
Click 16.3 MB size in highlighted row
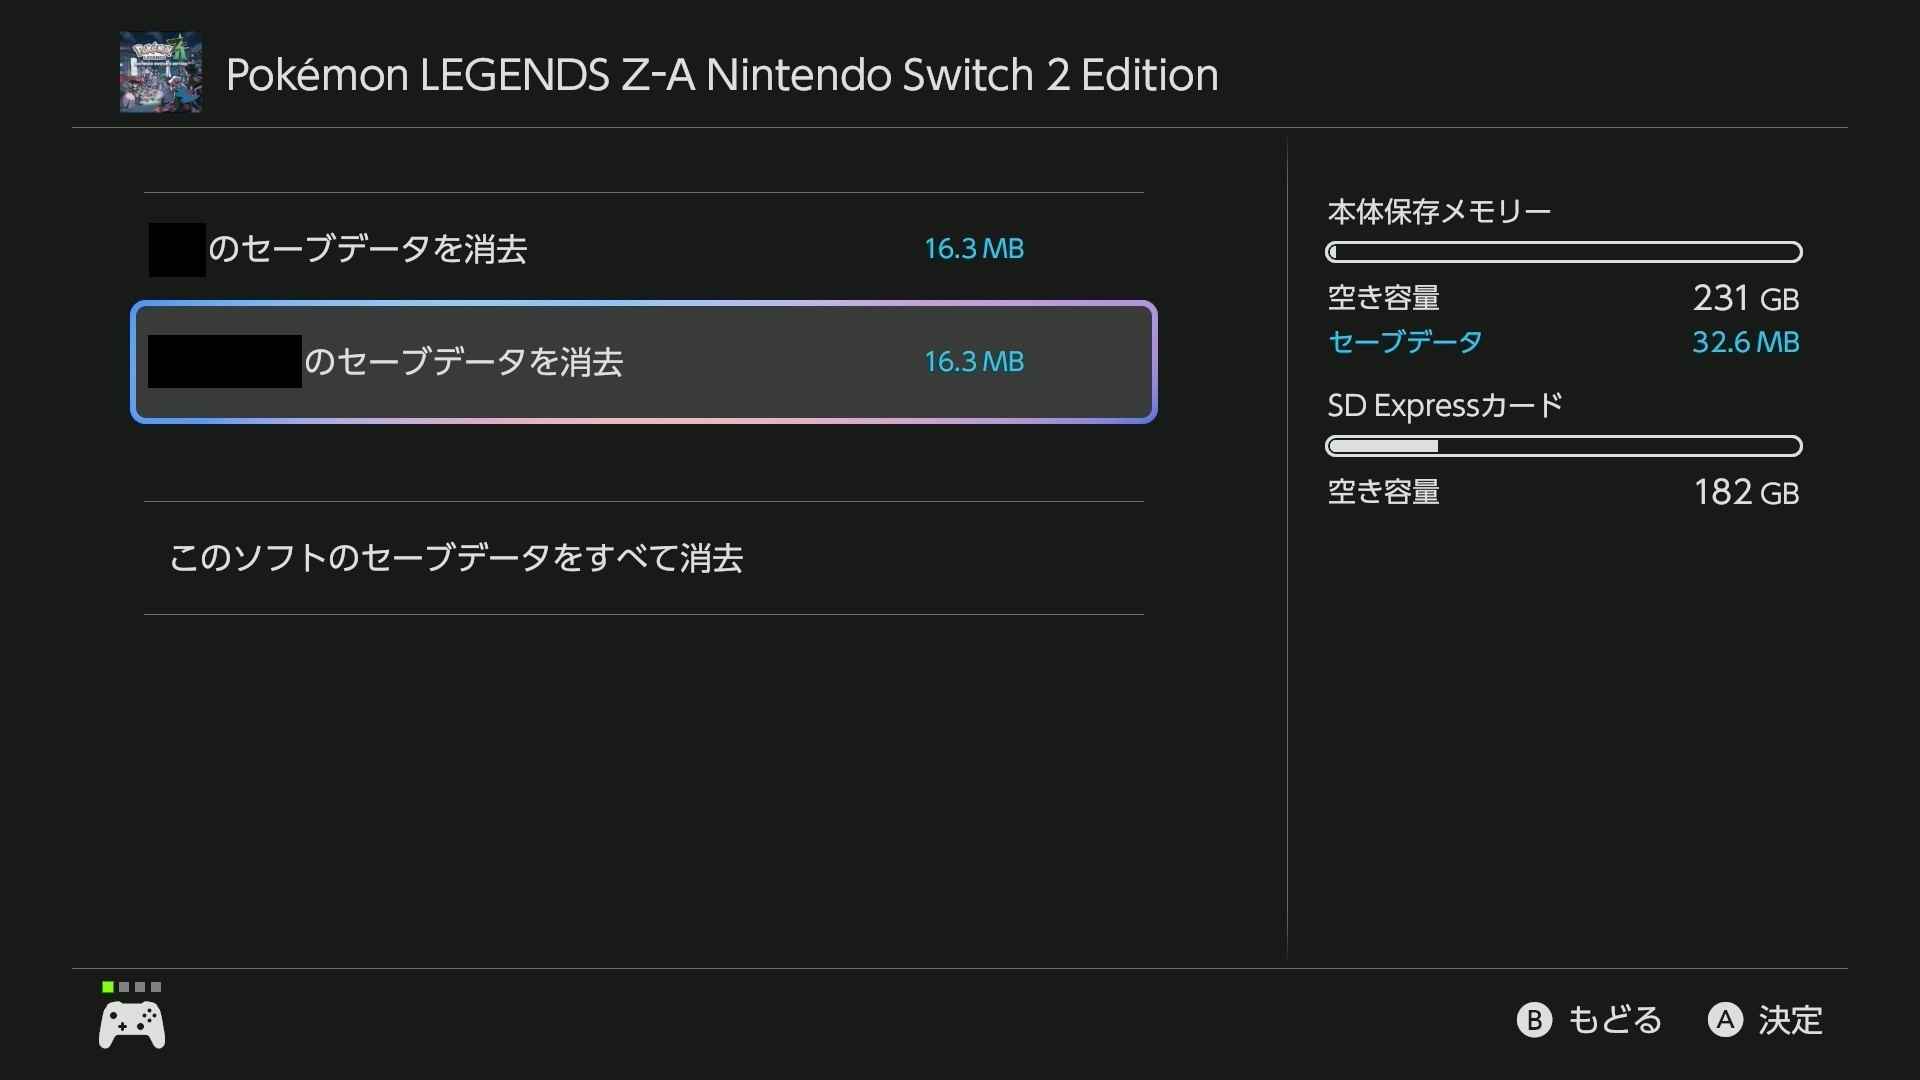(974, 362)
